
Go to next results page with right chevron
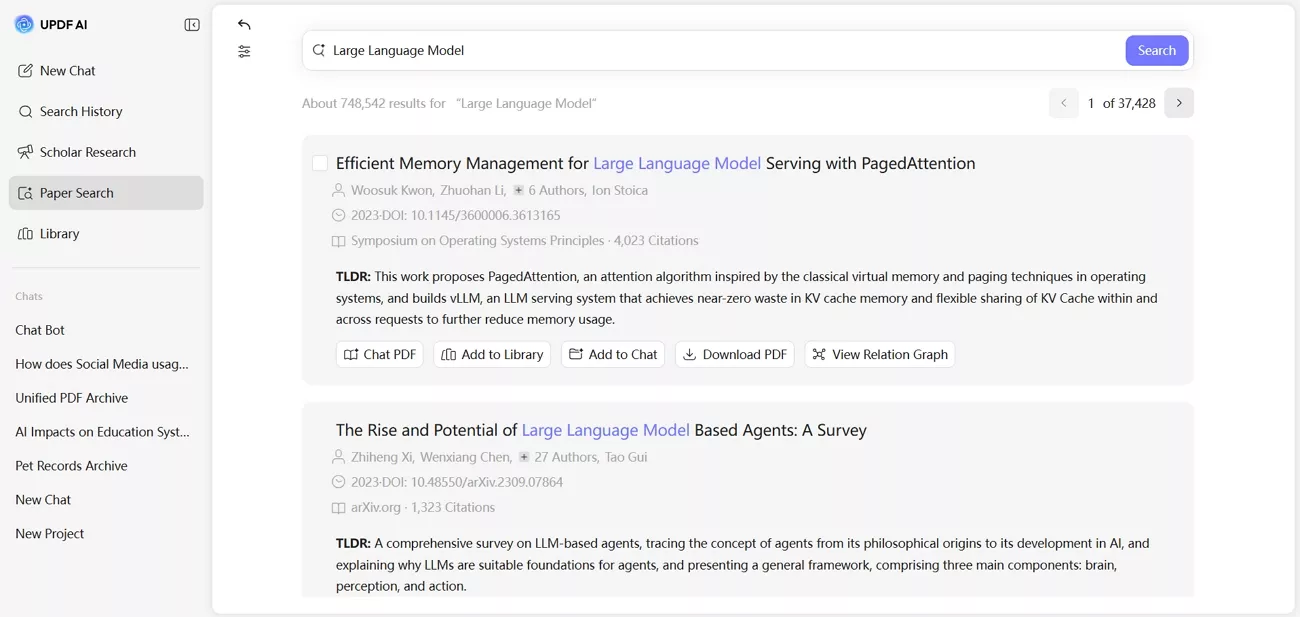[x=1178, y=102]
